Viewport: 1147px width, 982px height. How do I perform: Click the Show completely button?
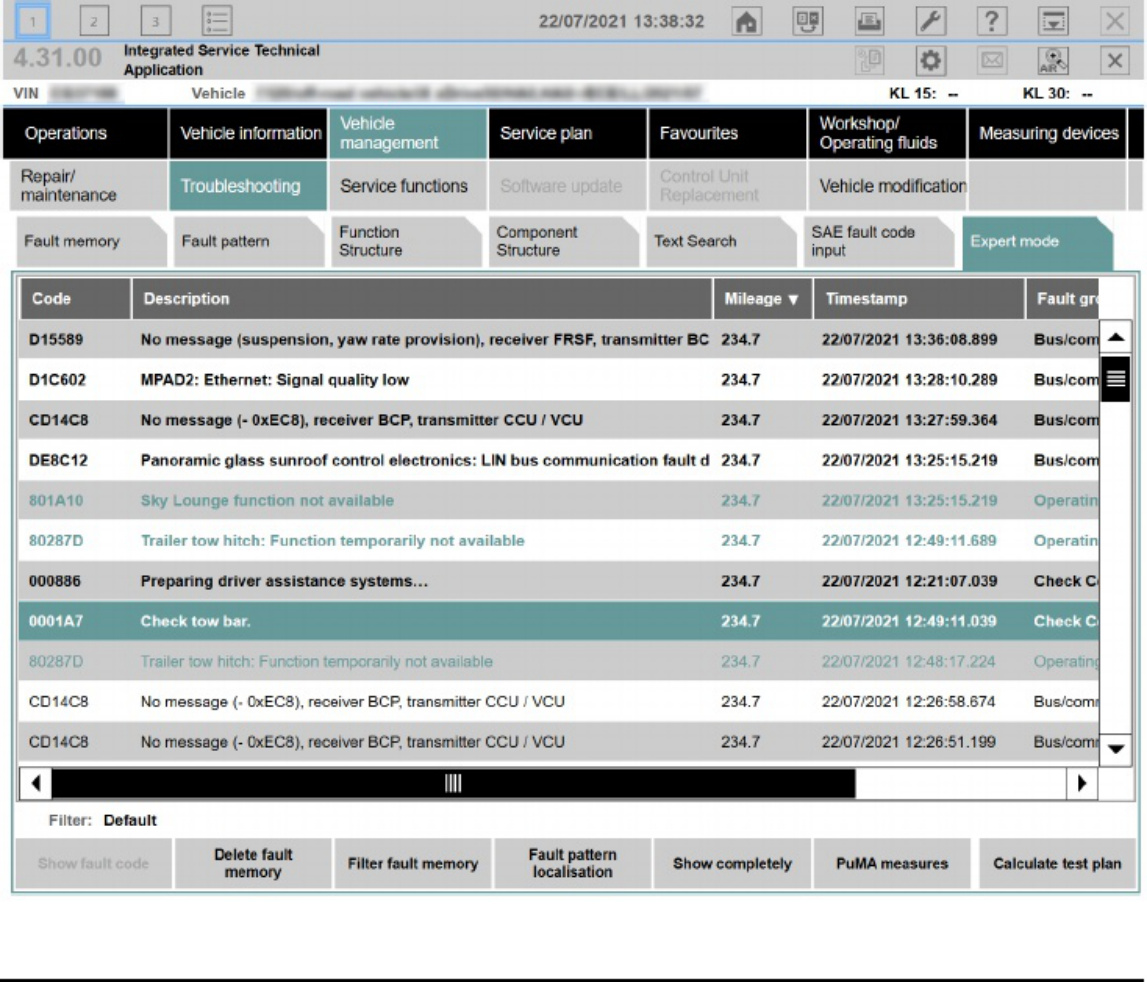click(732, 863)
